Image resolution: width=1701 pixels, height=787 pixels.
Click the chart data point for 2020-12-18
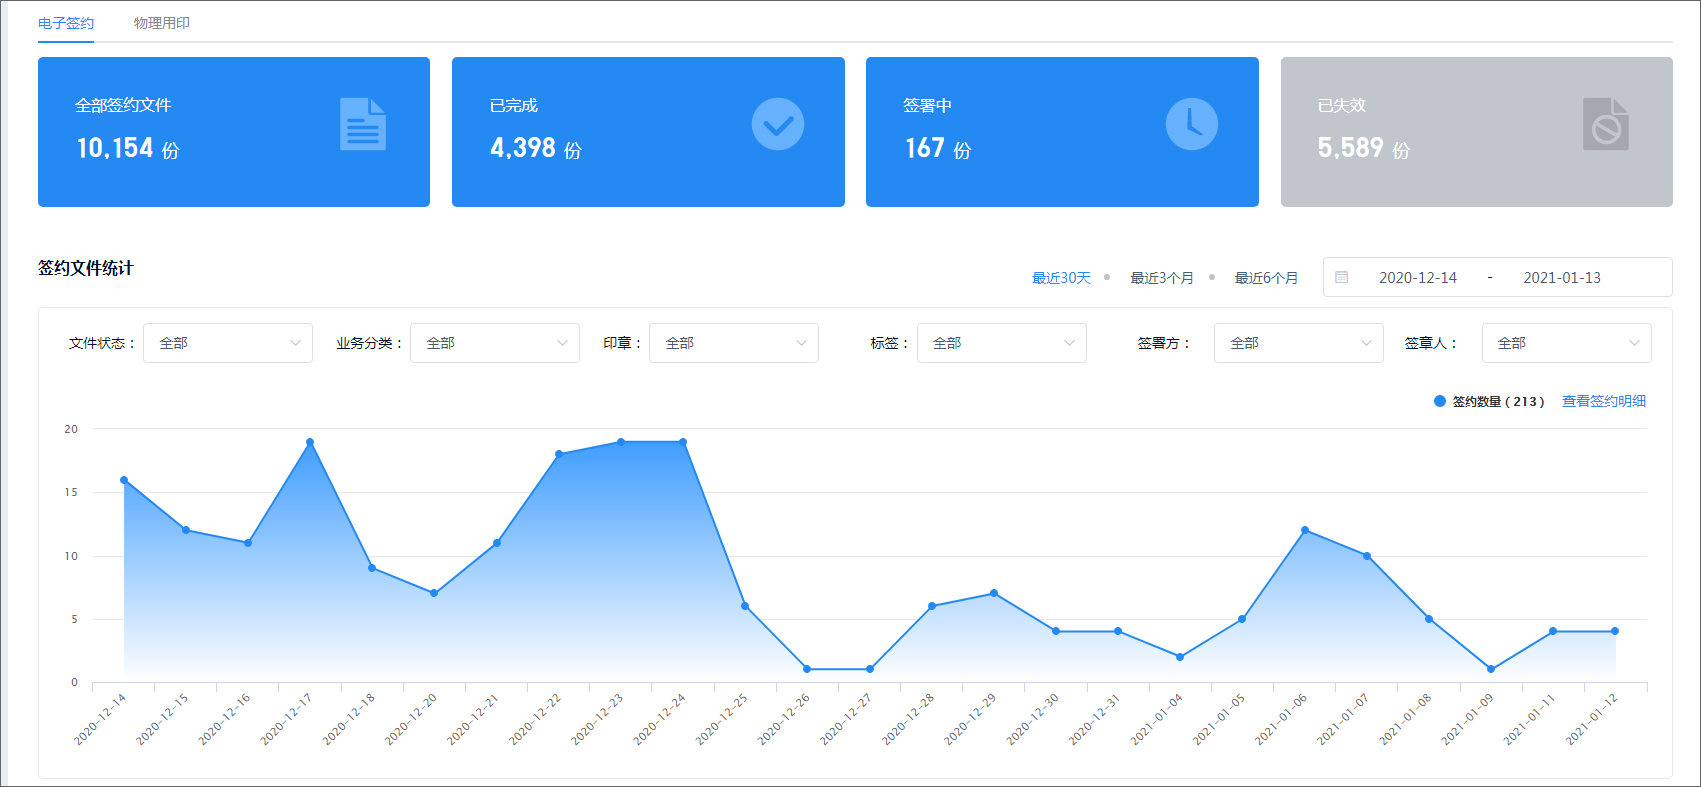[372, 568]
